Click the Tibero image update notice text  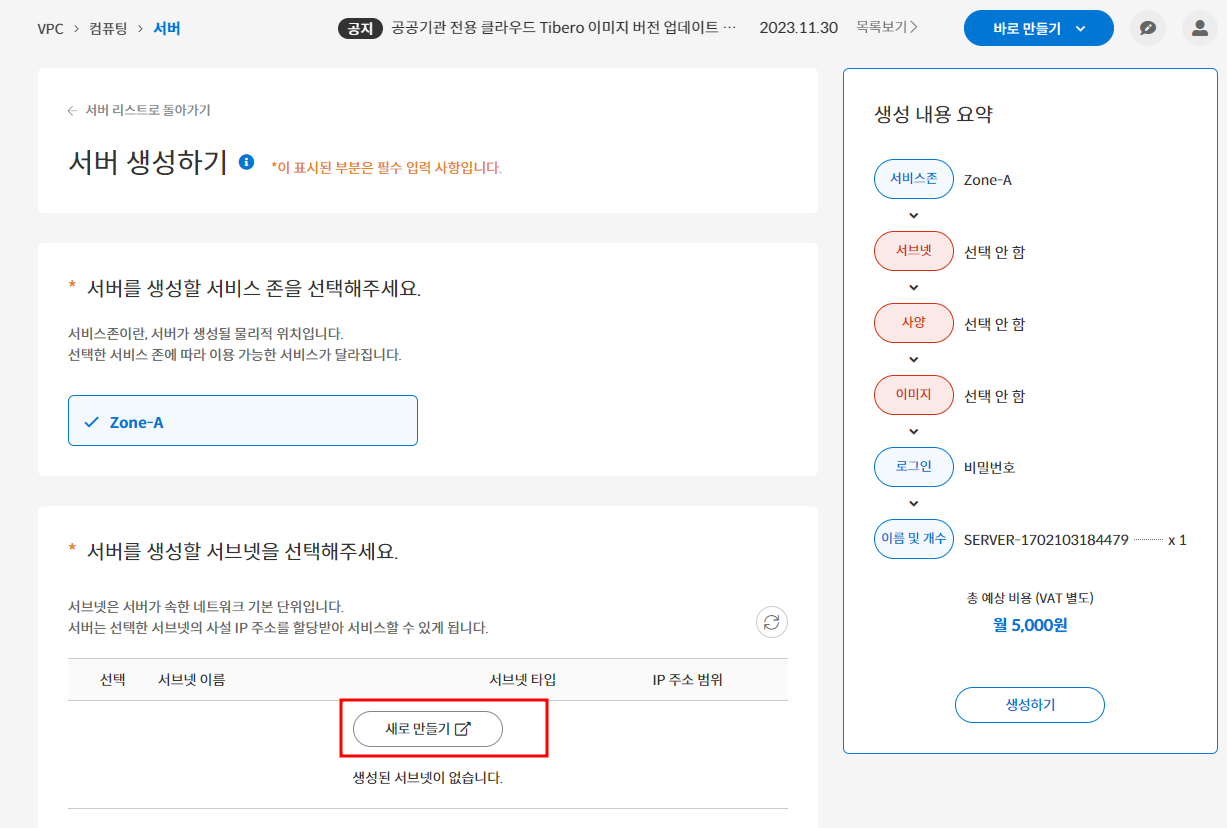coord(560,28)
